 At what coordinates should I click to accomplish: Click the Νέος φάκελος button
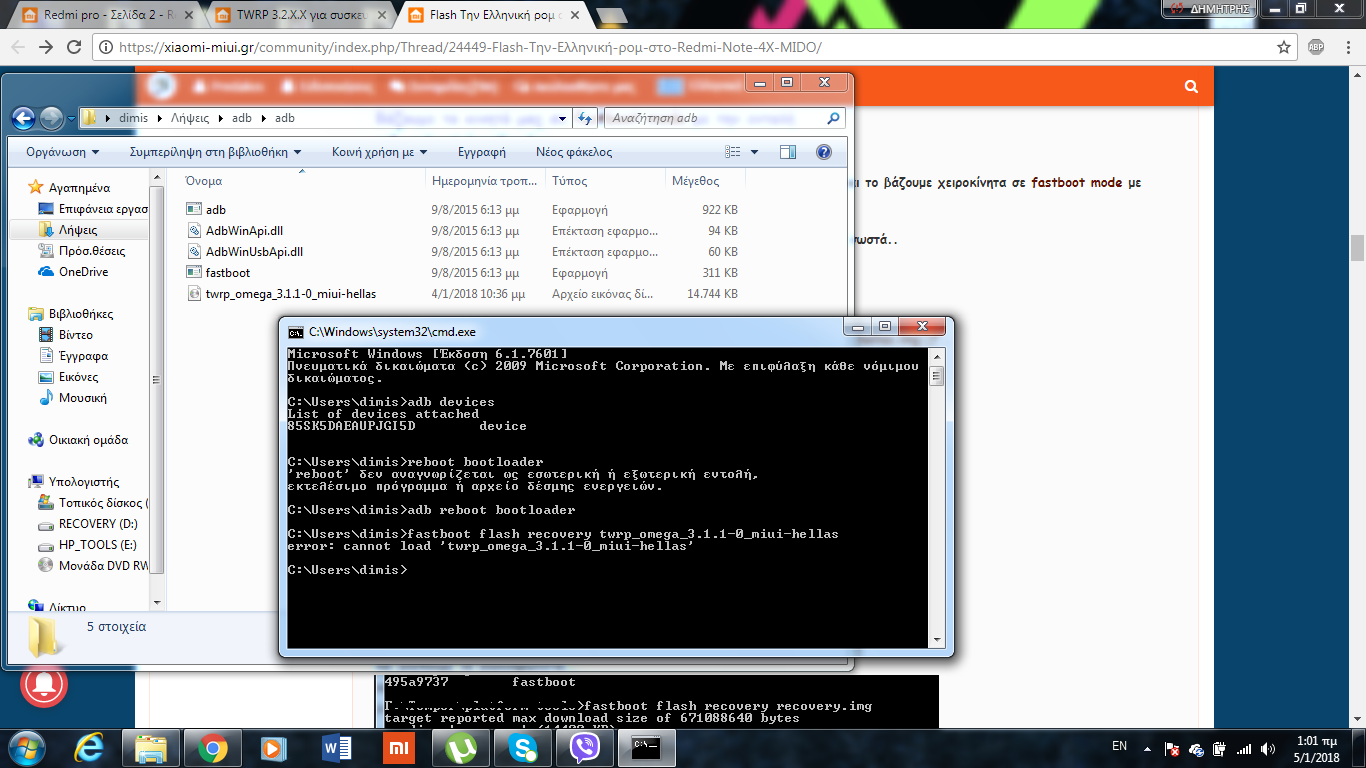tap(574, 152)
